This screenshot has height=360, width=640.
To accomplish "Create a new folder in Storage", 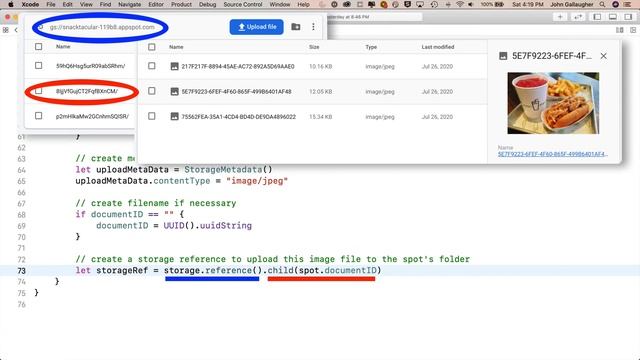I will (296, 27).
